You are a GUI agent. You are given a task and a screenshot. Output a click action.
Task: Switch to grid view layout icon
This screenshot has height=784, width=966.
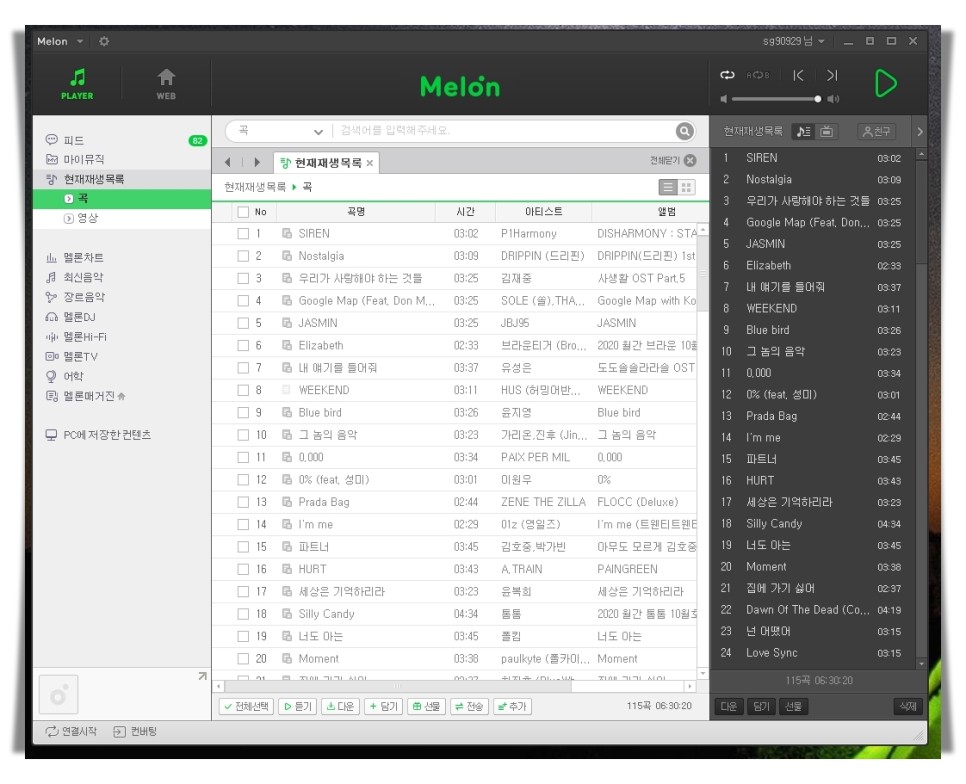pyautogui.click(x=686, y=187)
